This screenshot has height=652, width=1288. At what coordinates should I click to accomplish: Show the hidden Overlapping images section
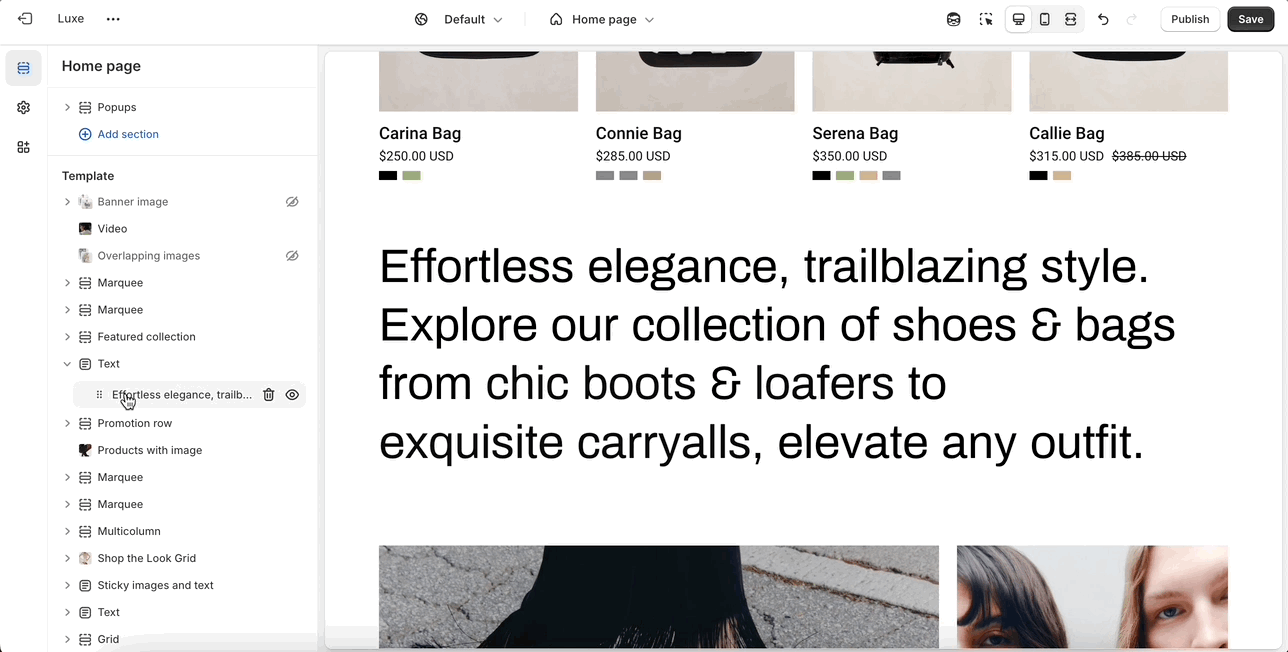pyautogui.click(x=292, y=256)
